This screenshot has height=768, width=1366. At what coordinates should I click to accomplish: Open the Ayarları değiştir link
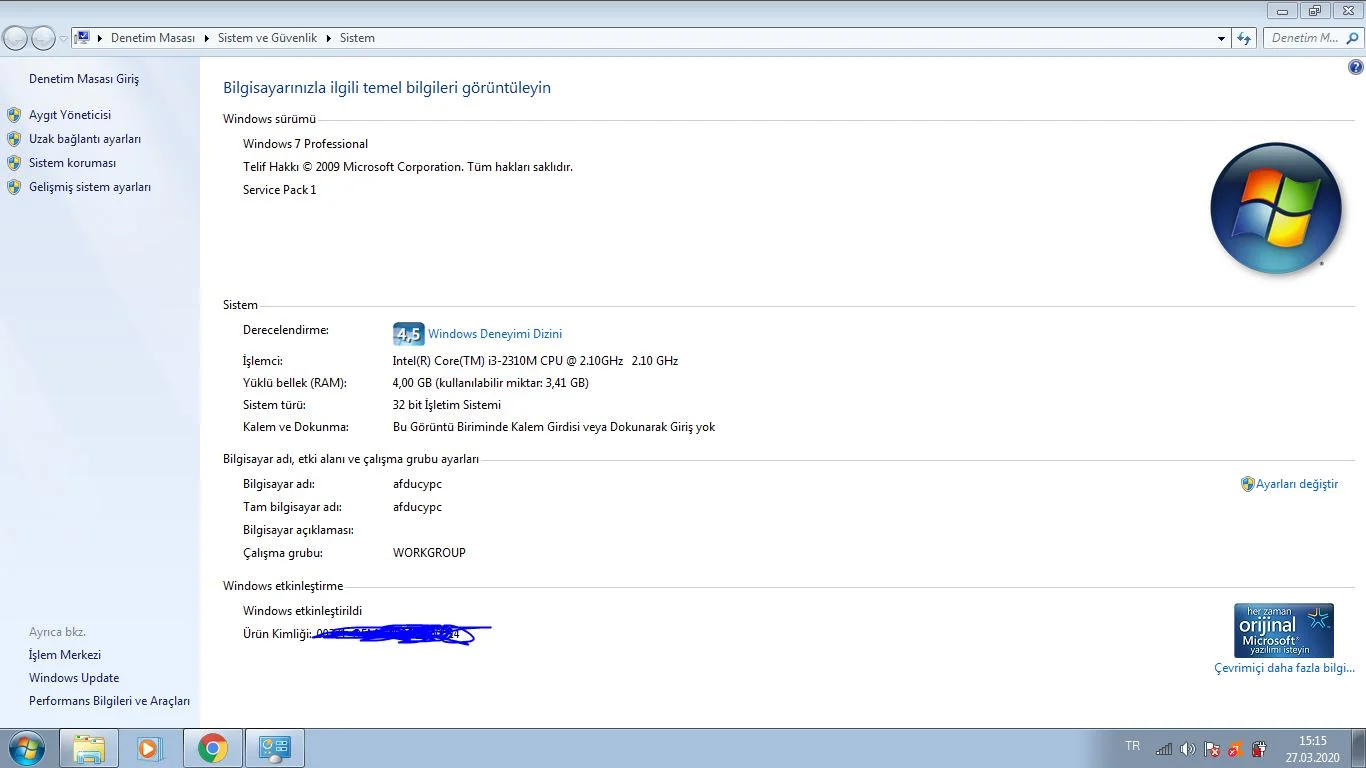pos(1297,484)
